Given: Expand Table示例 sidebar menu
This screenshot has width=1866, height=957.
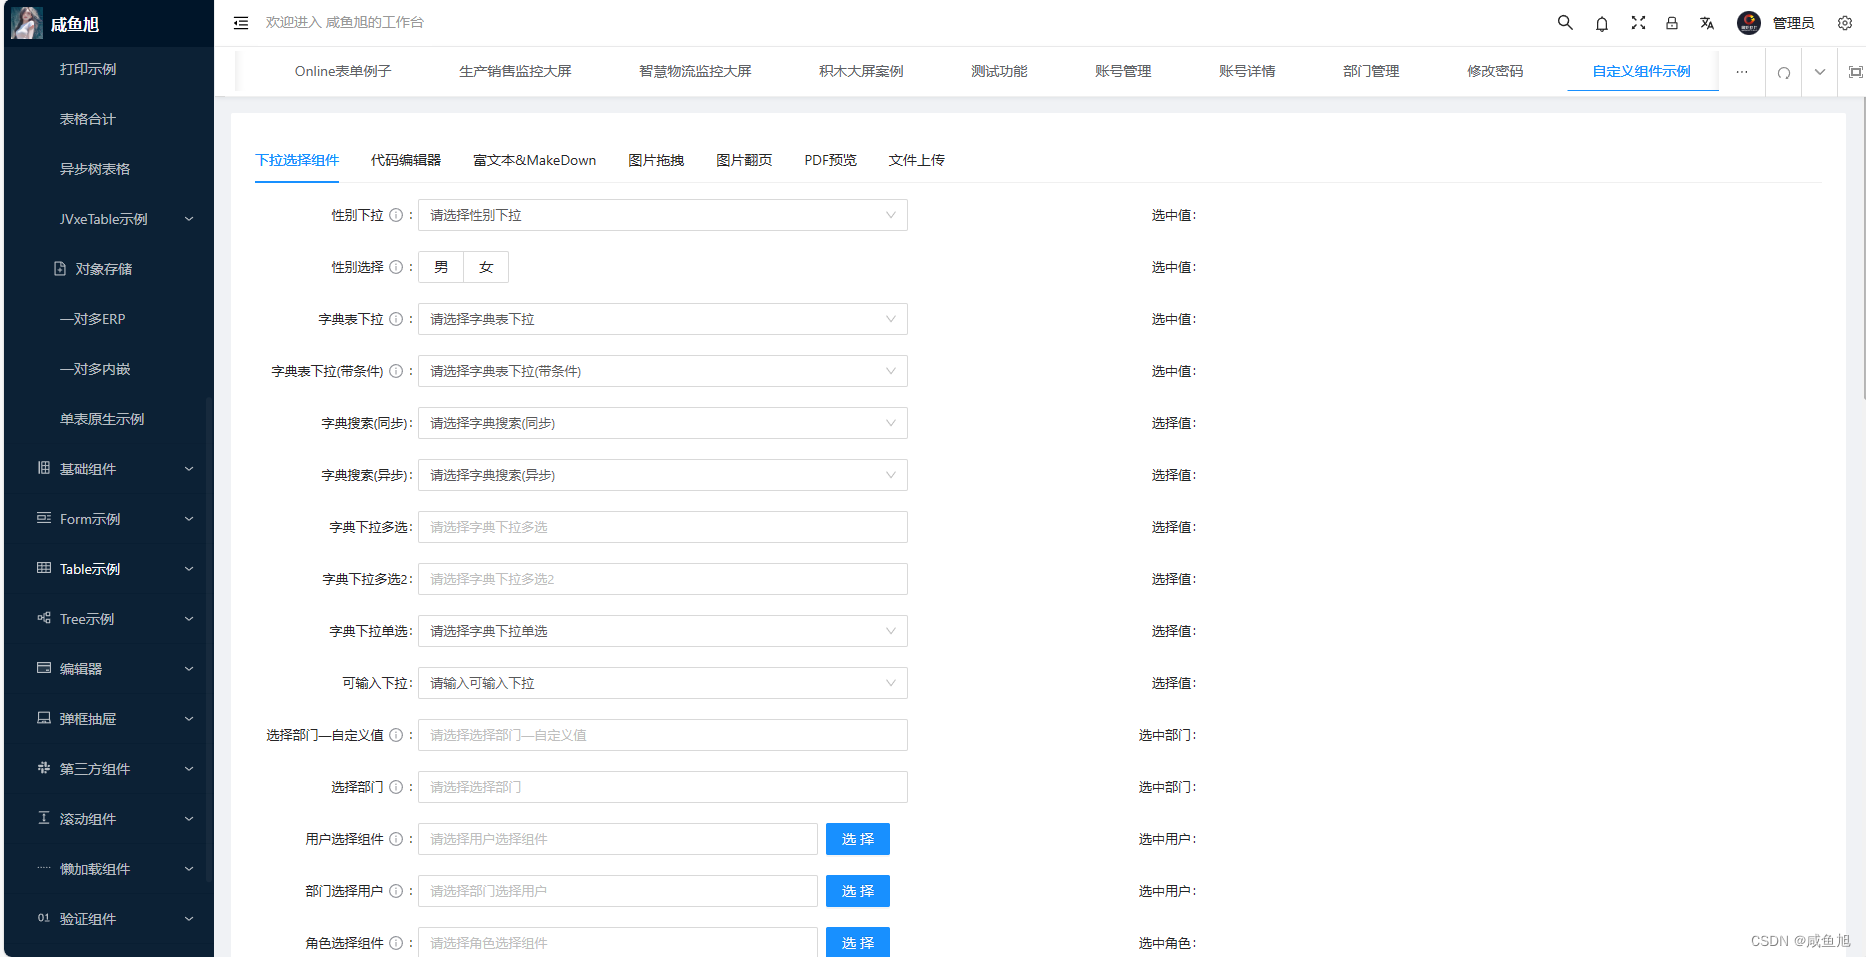Looking at the screenshot, I should pyautogui.click(x=109, y=569).
